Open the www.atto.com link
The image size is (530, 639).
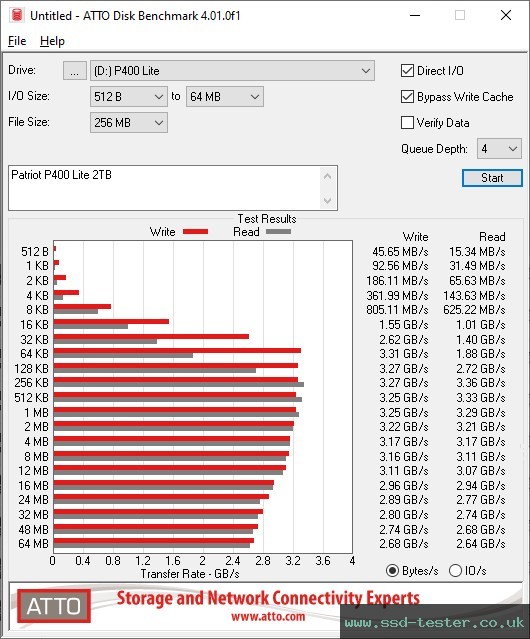[268, 617]
